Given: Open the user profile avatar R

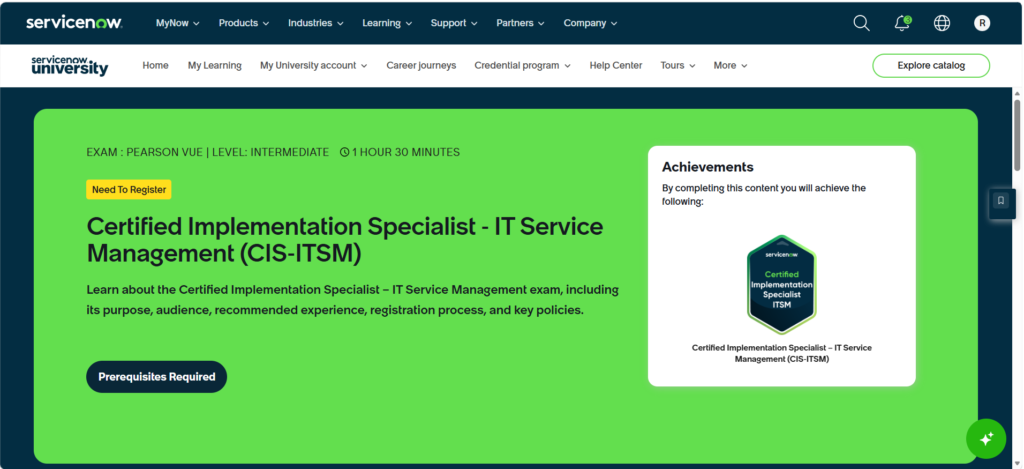Looking at the screenshot, I should [982, 23].
